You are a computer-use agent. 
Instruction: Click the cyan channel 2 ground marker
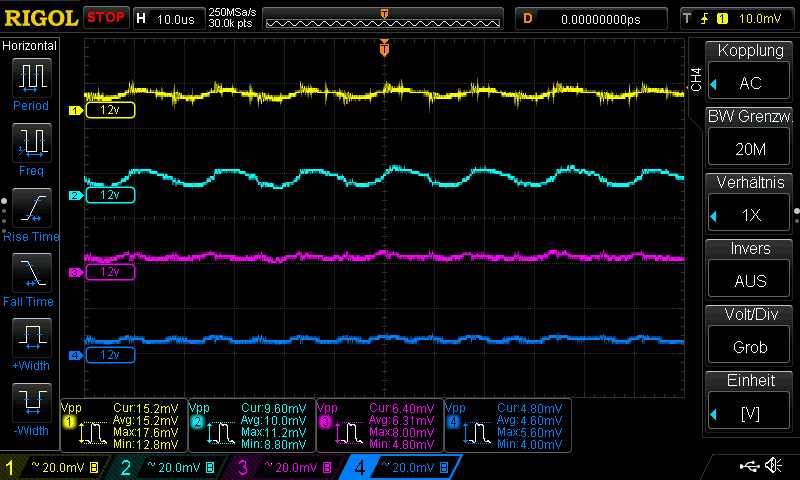click(76, 195)
